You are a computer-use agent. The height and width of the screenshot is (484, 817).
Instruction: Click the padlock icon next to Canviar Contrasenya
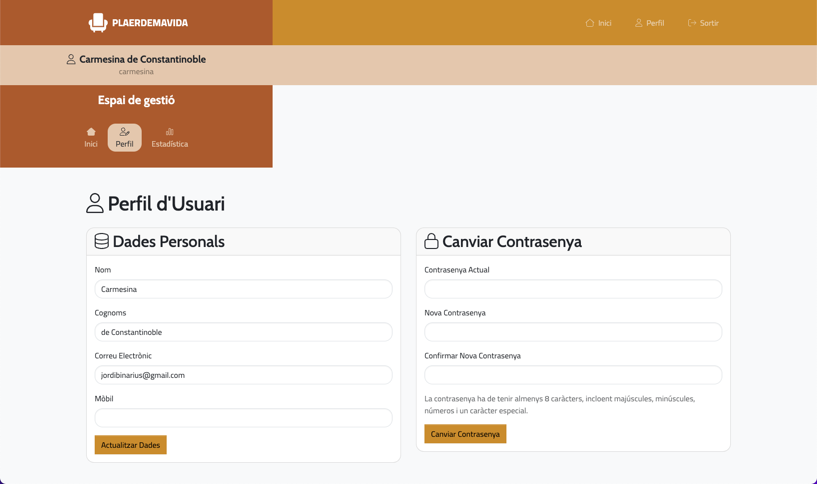[x=431, y=241]
